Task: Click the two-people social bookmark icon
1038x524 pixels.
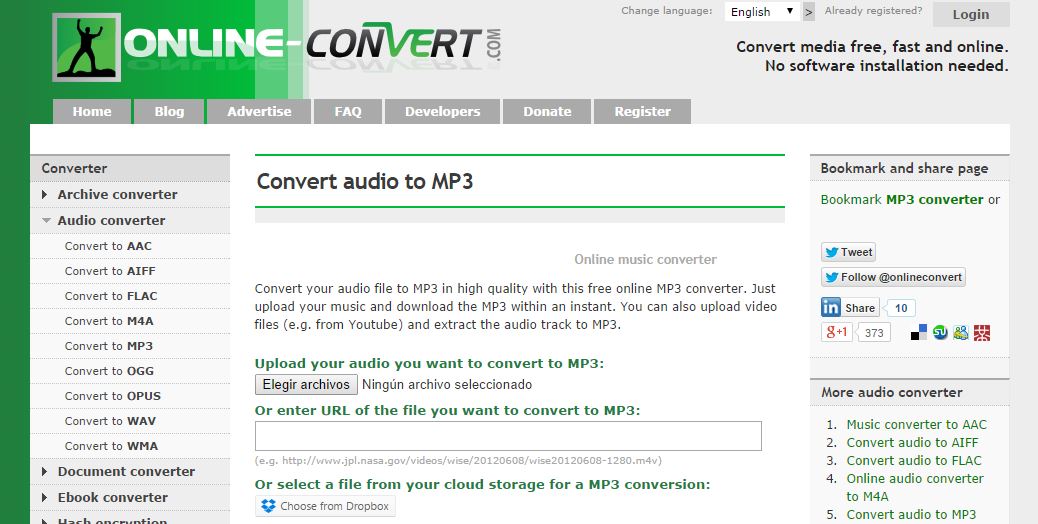Action: (x=961, y=332)
